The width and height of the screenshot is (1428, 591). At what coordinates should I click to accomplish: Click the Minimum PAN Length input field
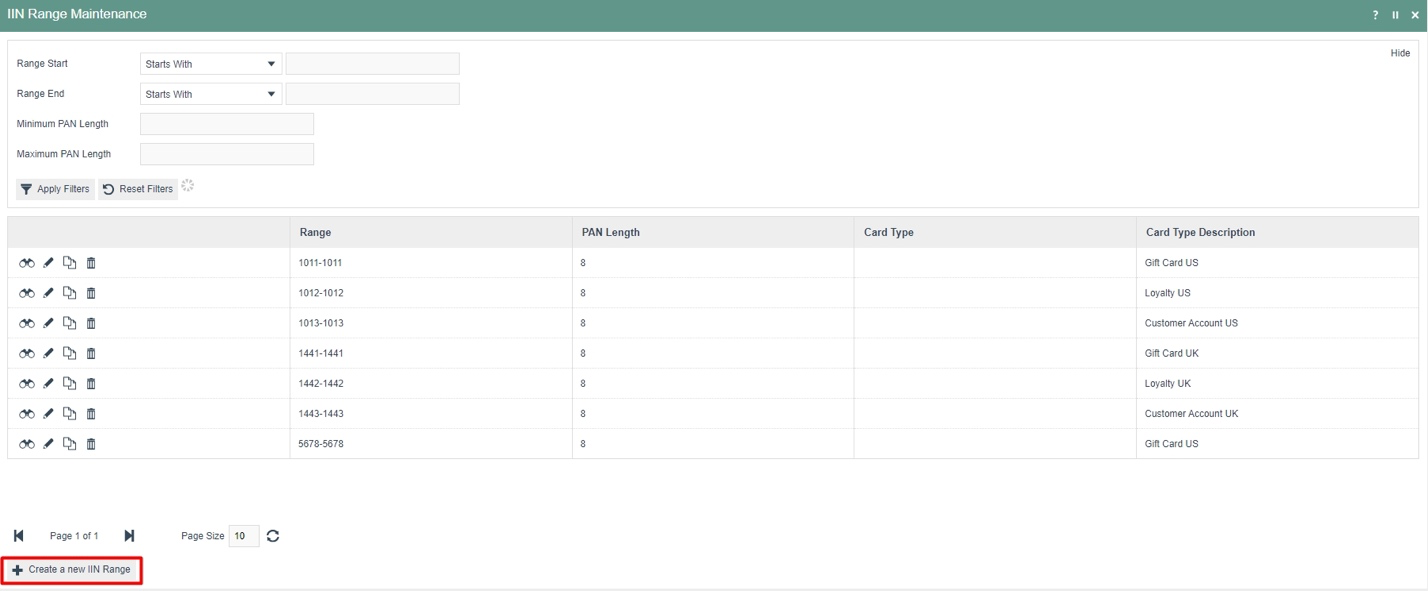[226, 123]
